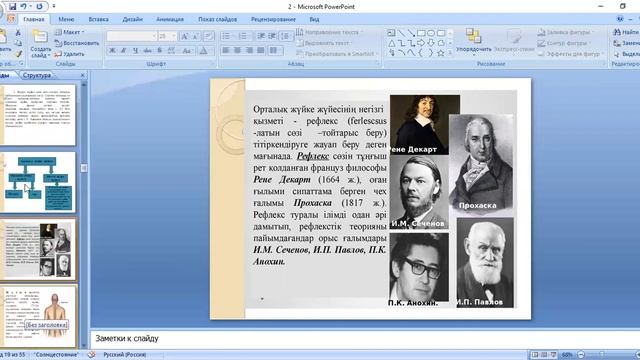Select the triangle shape in gallery
This screenshot has height=360, width=640.
(391, 43)
